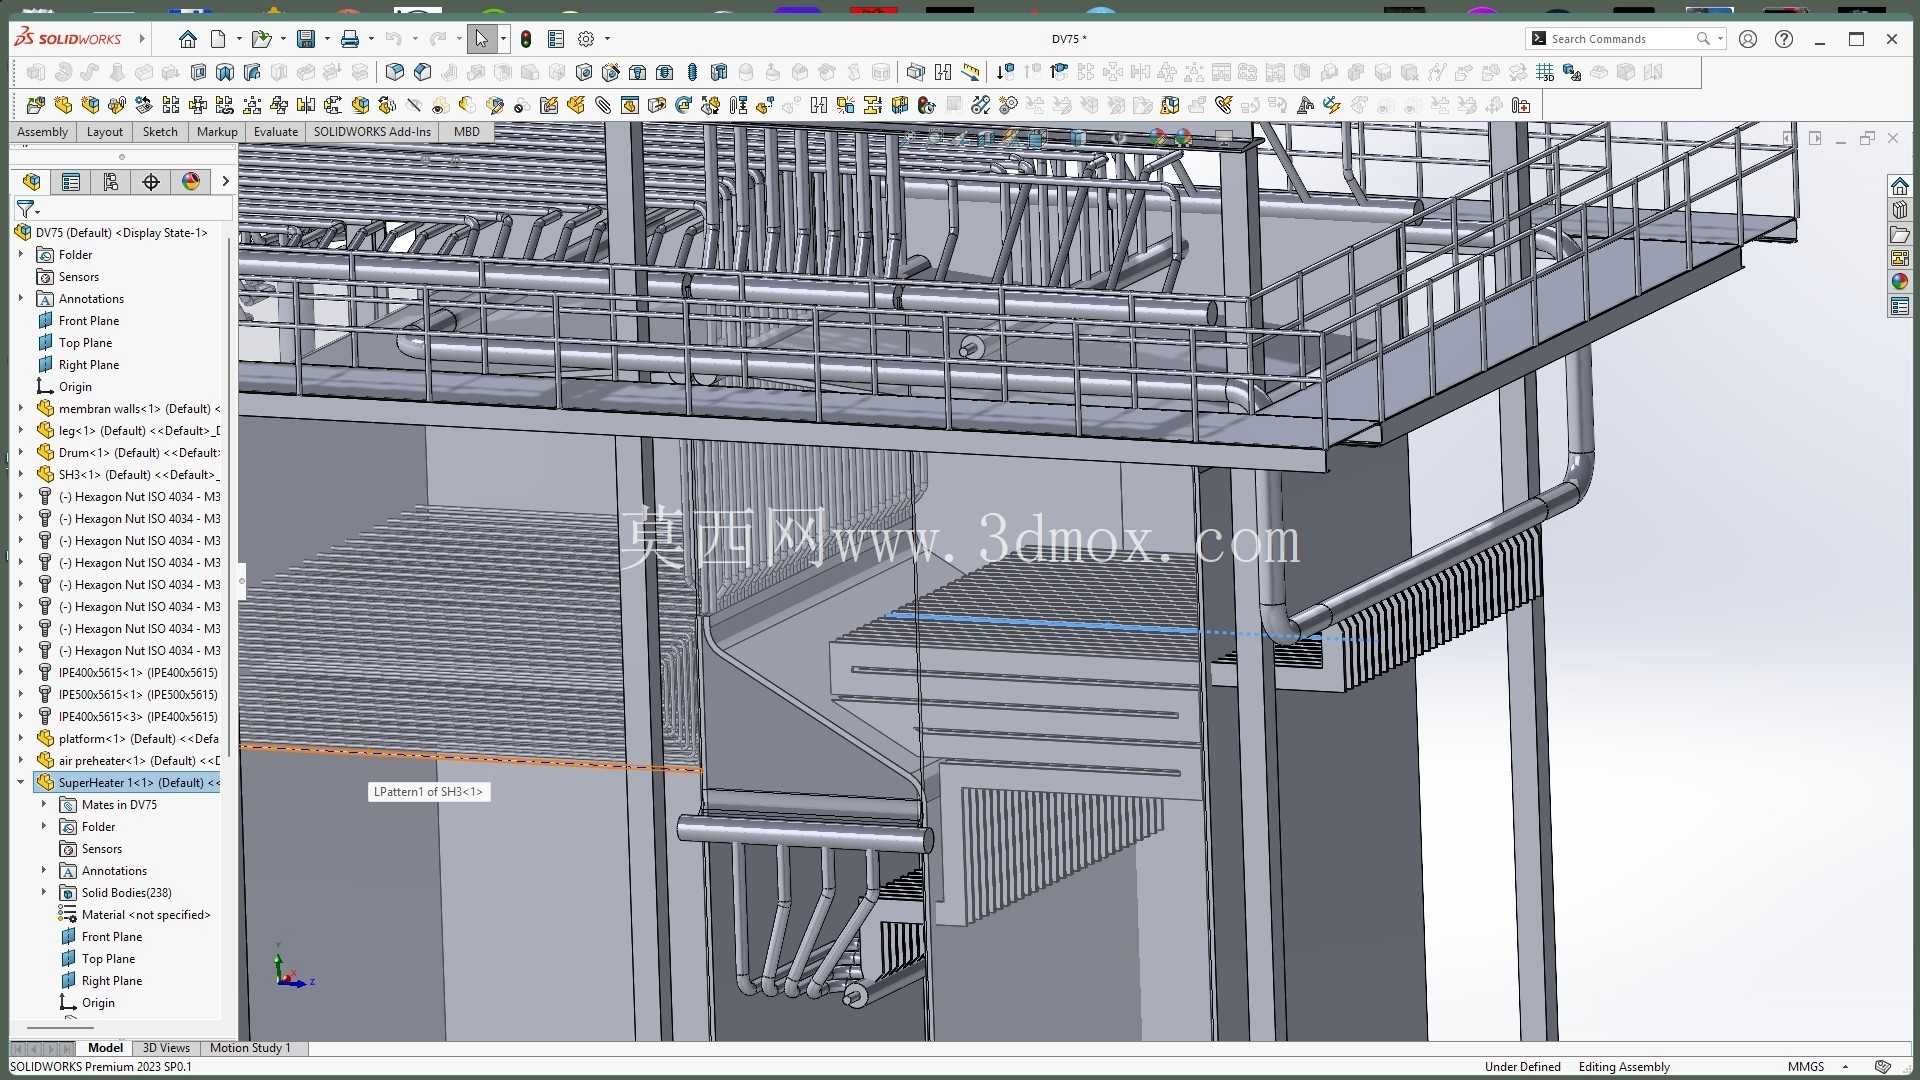Viewport: 1920px width, 1080px height.
Task: Select Sensors under SuperHeater 1
Action: click(x=102, y=848)
